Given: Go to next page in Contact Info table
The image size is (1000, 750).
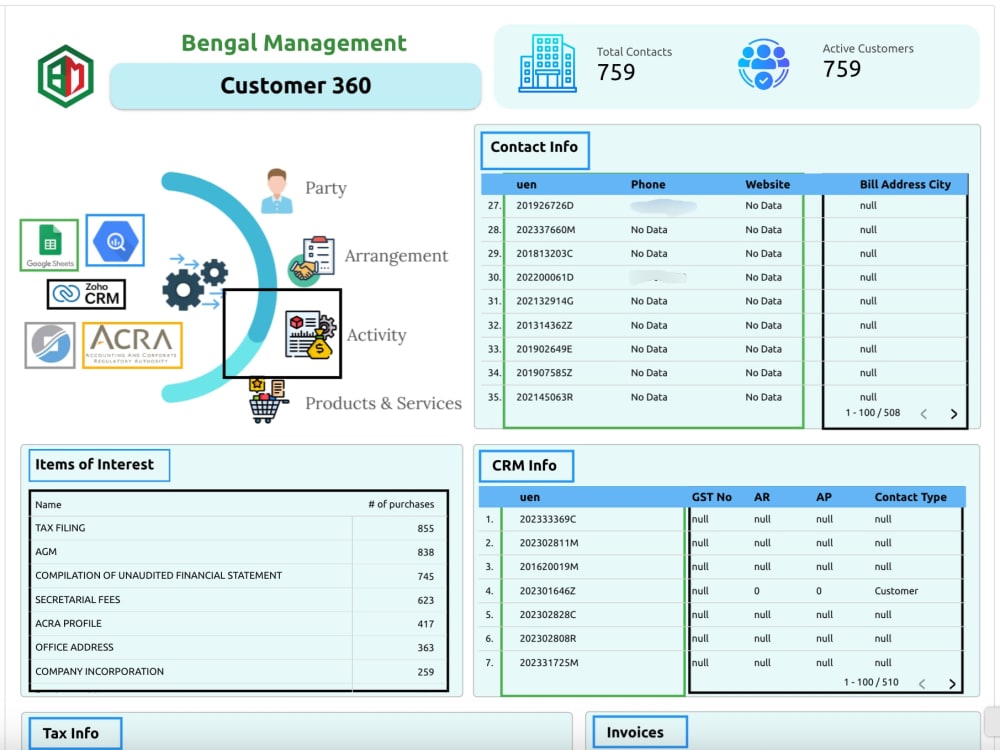Looking at the screenshot, I should click(953, 414).
